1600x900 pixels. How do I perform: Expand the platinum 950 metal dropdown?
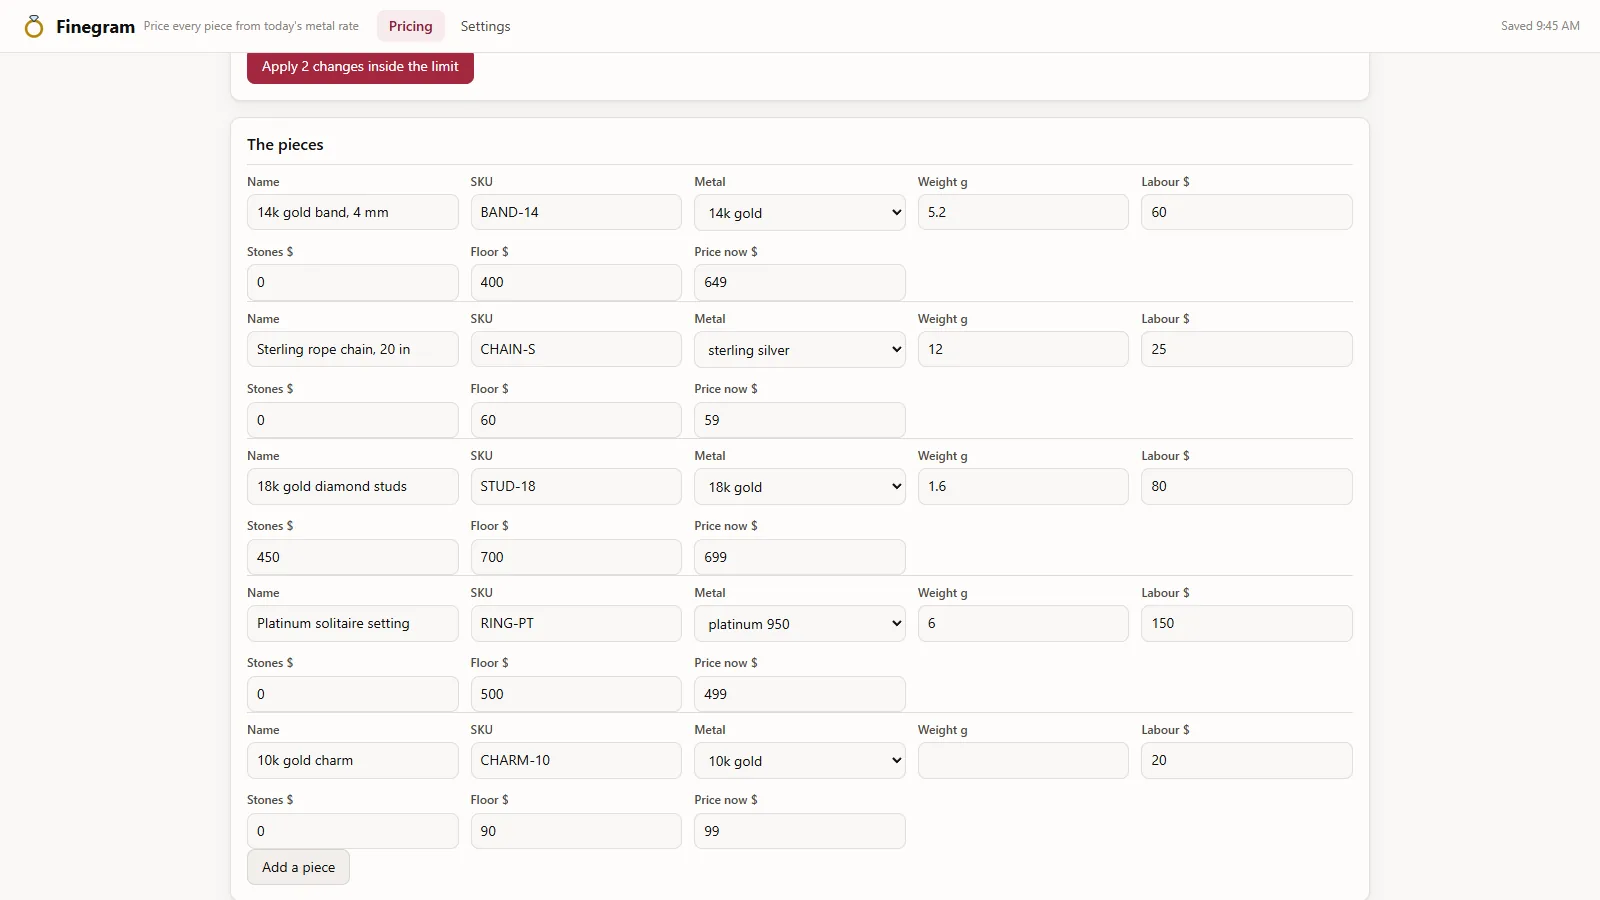pos(799,623)
